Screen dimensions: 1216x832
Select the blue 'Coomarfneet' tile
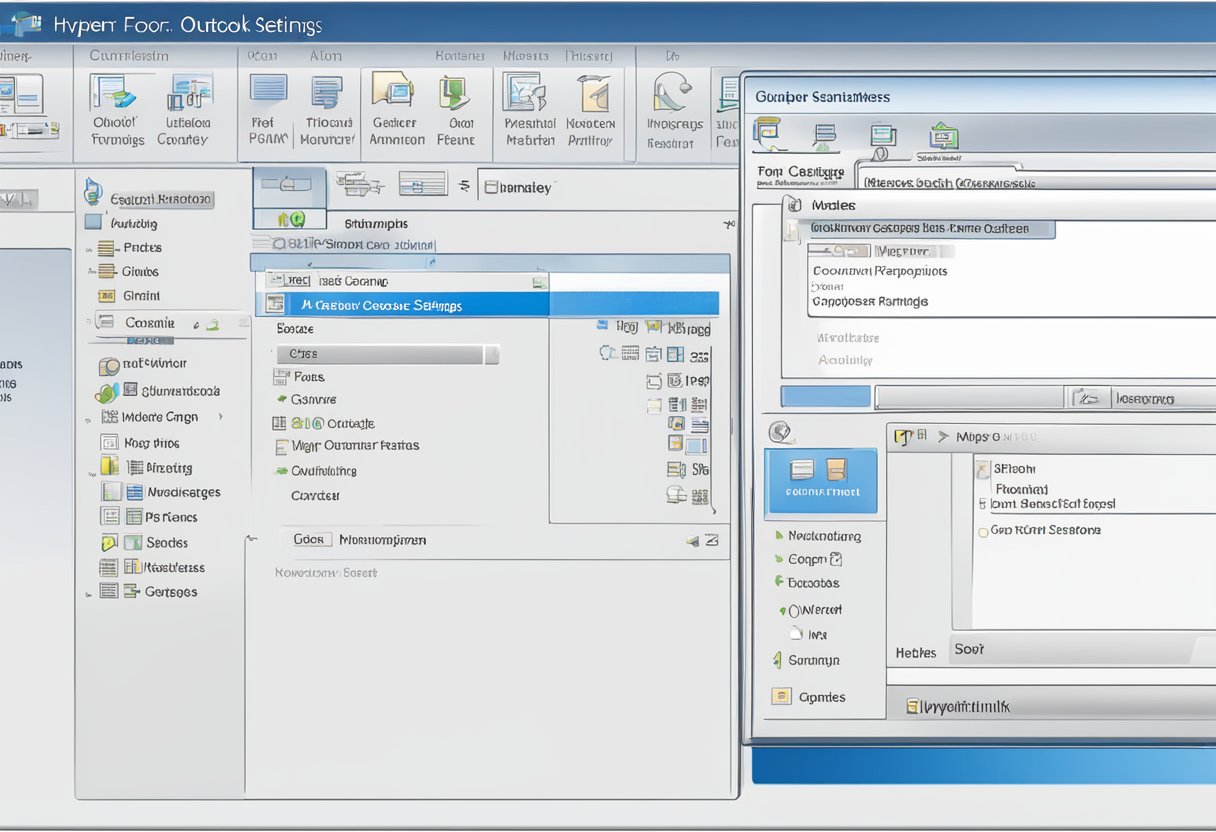pos(821,481)
